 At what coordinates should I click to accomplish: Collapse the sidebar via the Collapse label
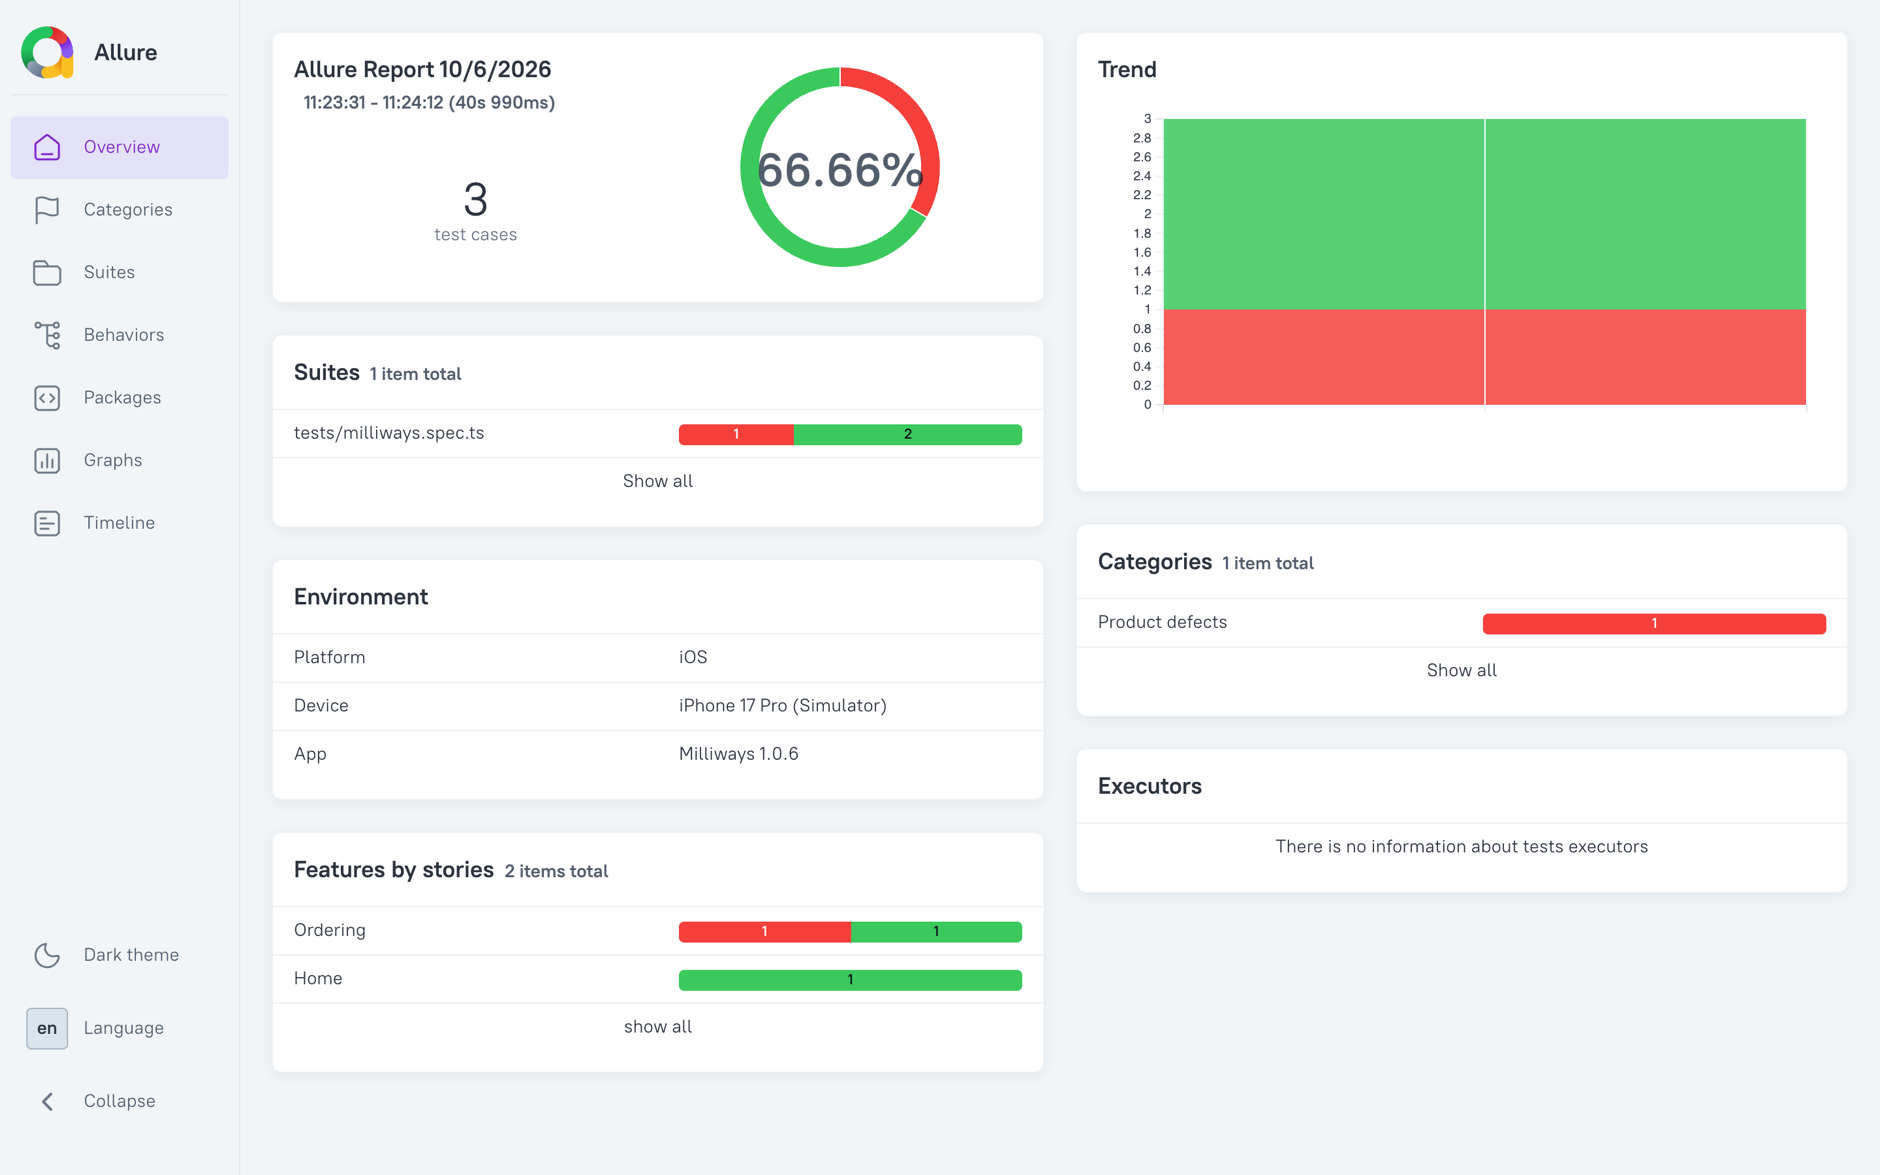119,1101
